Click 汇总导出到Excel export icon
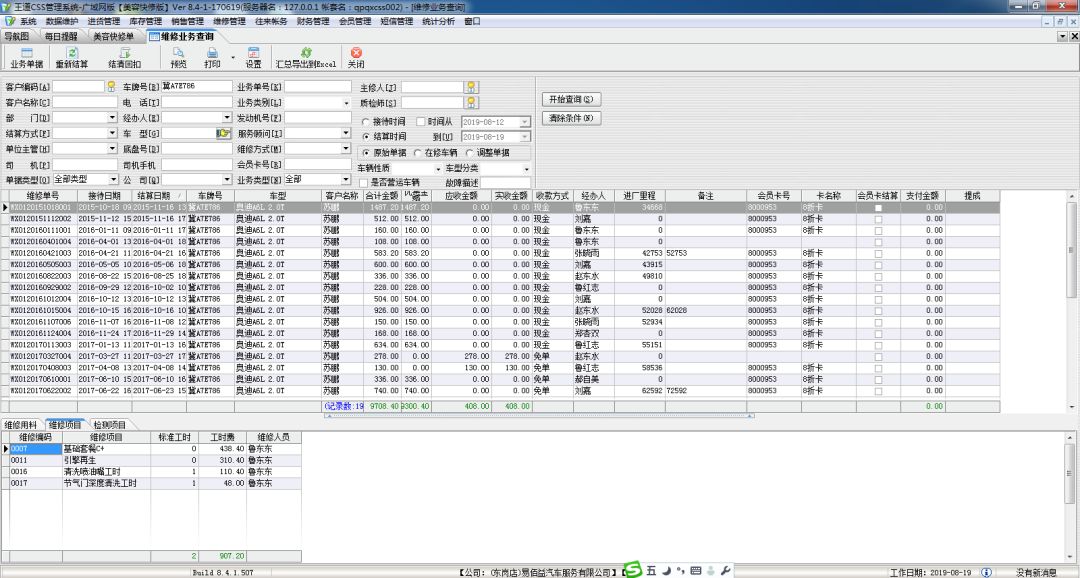The height and width of the screenshot is (578, 1080). click(306, 53)
